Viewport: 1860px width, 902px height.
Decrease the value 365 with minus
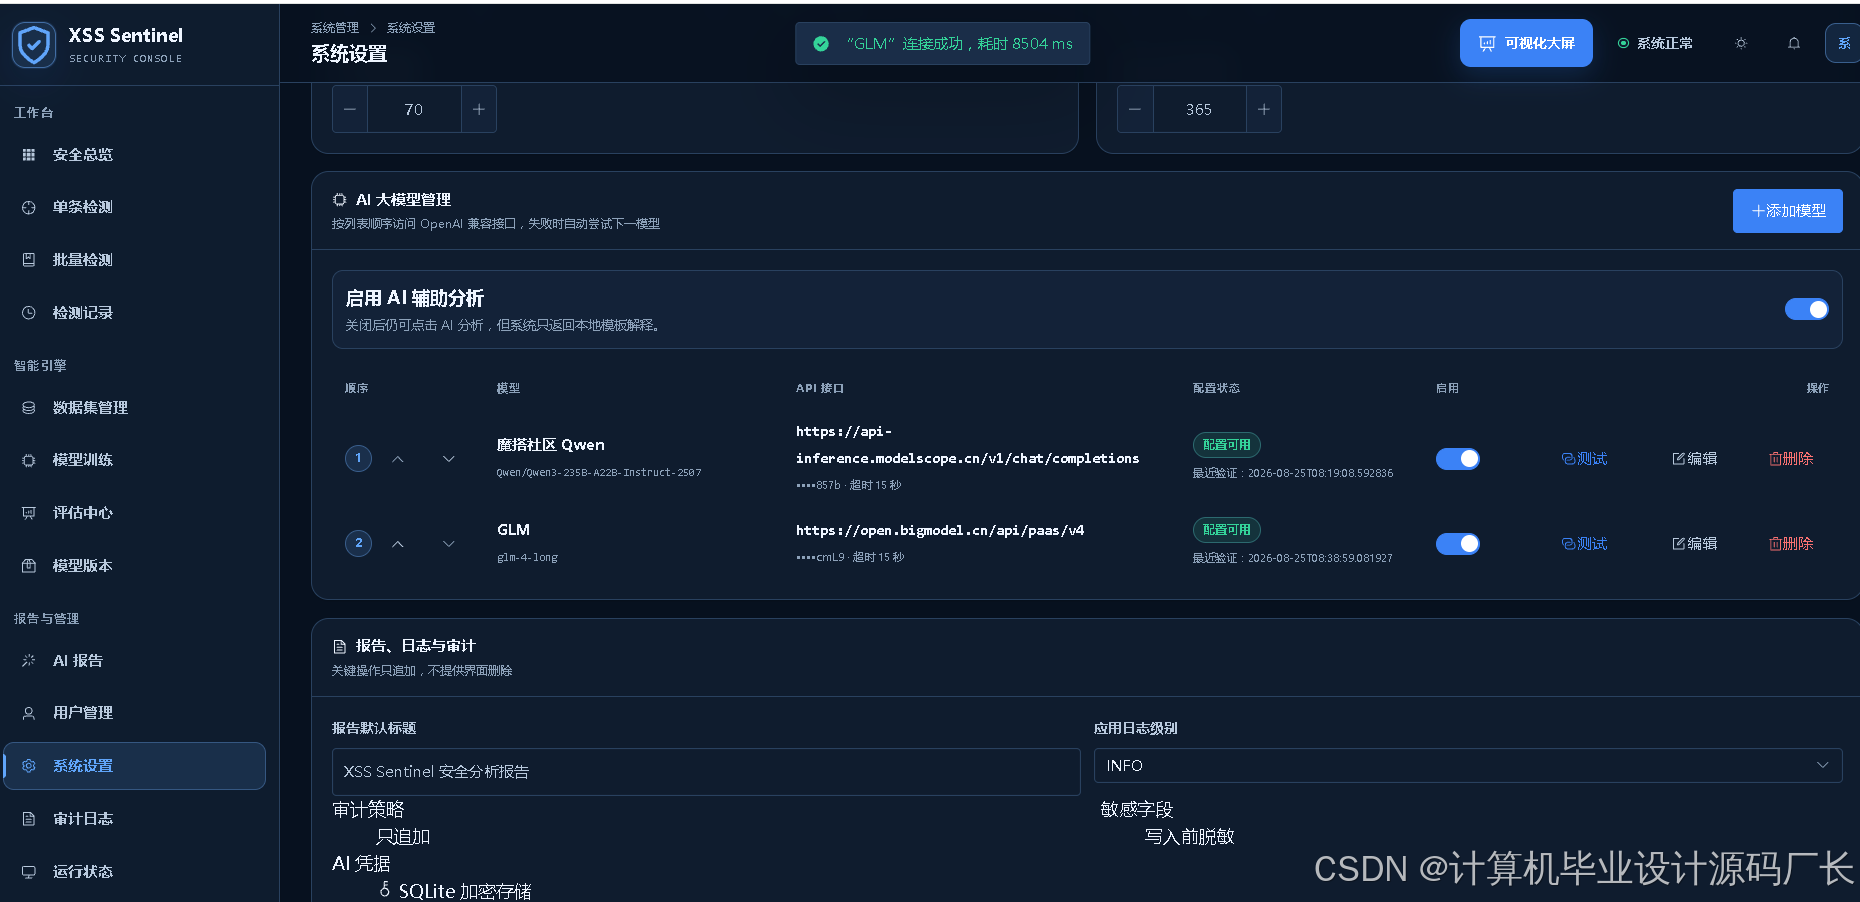pos(1135,110)
